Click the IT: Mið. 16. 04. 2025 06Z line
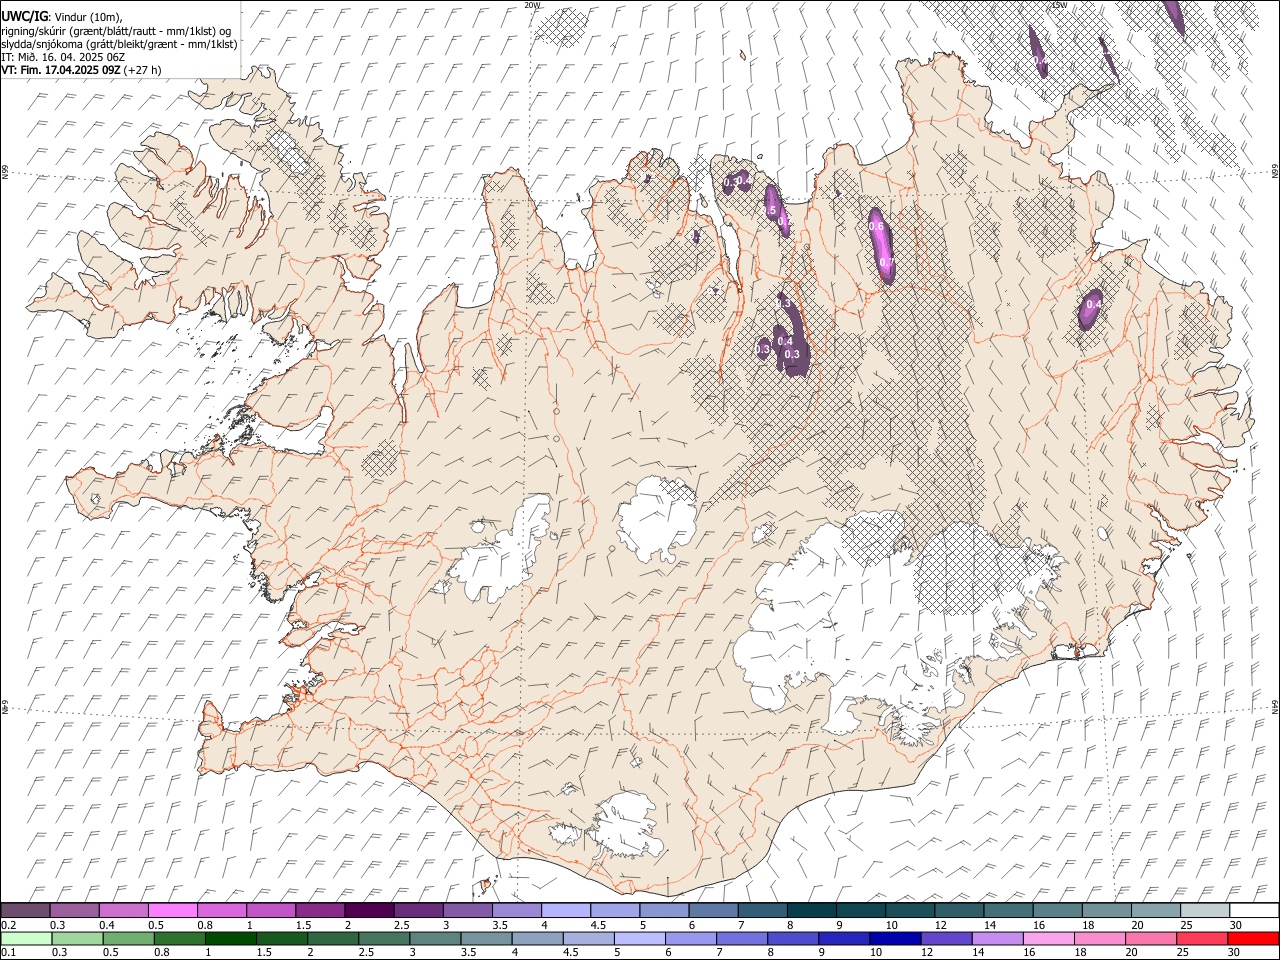This screenshot has width=1280, height=960. (x=63, y=57)
